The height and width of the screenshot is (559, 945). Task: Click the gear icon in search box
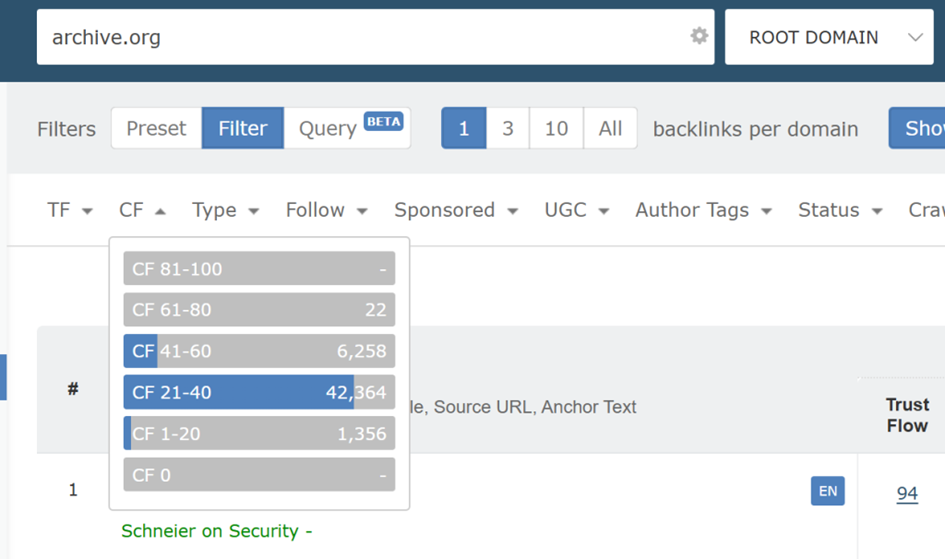pos(699,36)
